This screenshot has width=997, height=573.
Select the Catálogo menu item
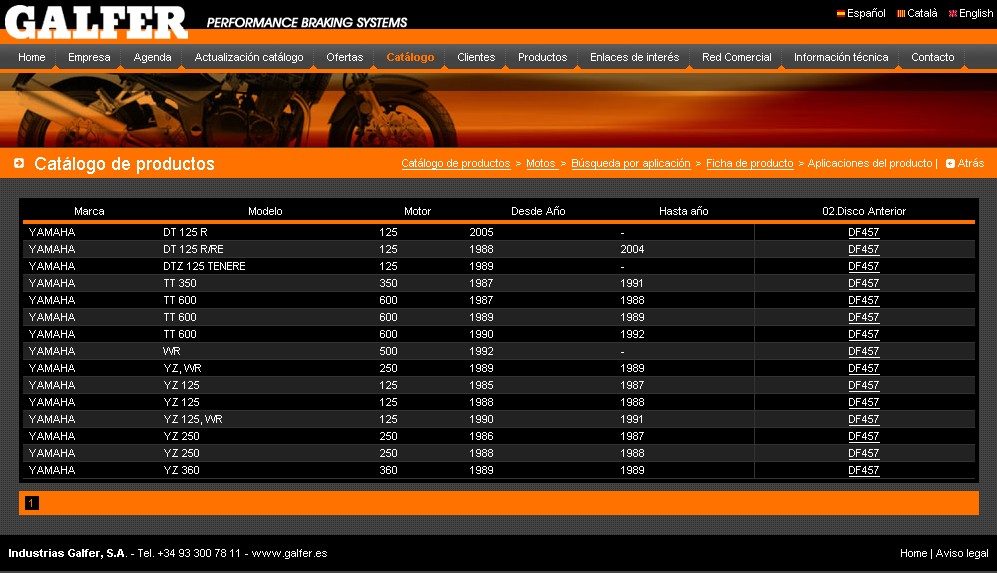point(410,57)
